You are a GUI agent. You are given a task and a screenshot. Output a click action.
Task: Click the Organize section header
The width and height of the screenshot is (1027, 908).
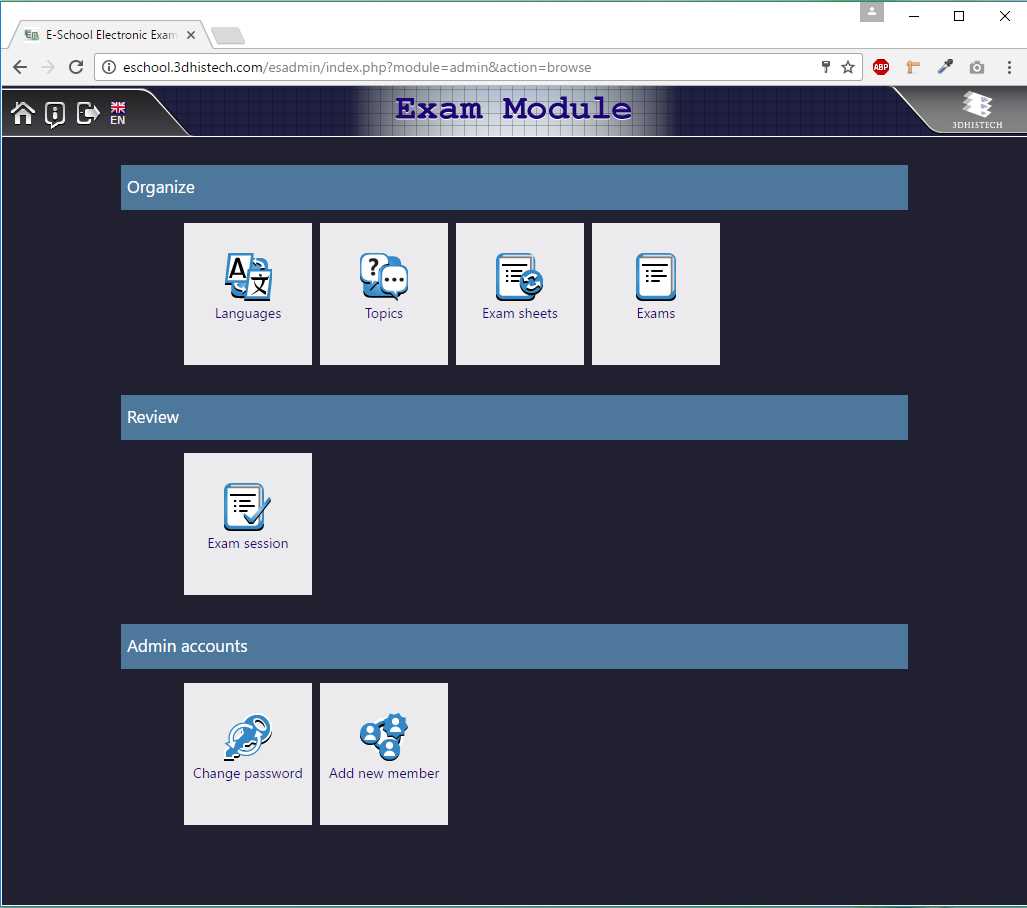tap(514, 187)
